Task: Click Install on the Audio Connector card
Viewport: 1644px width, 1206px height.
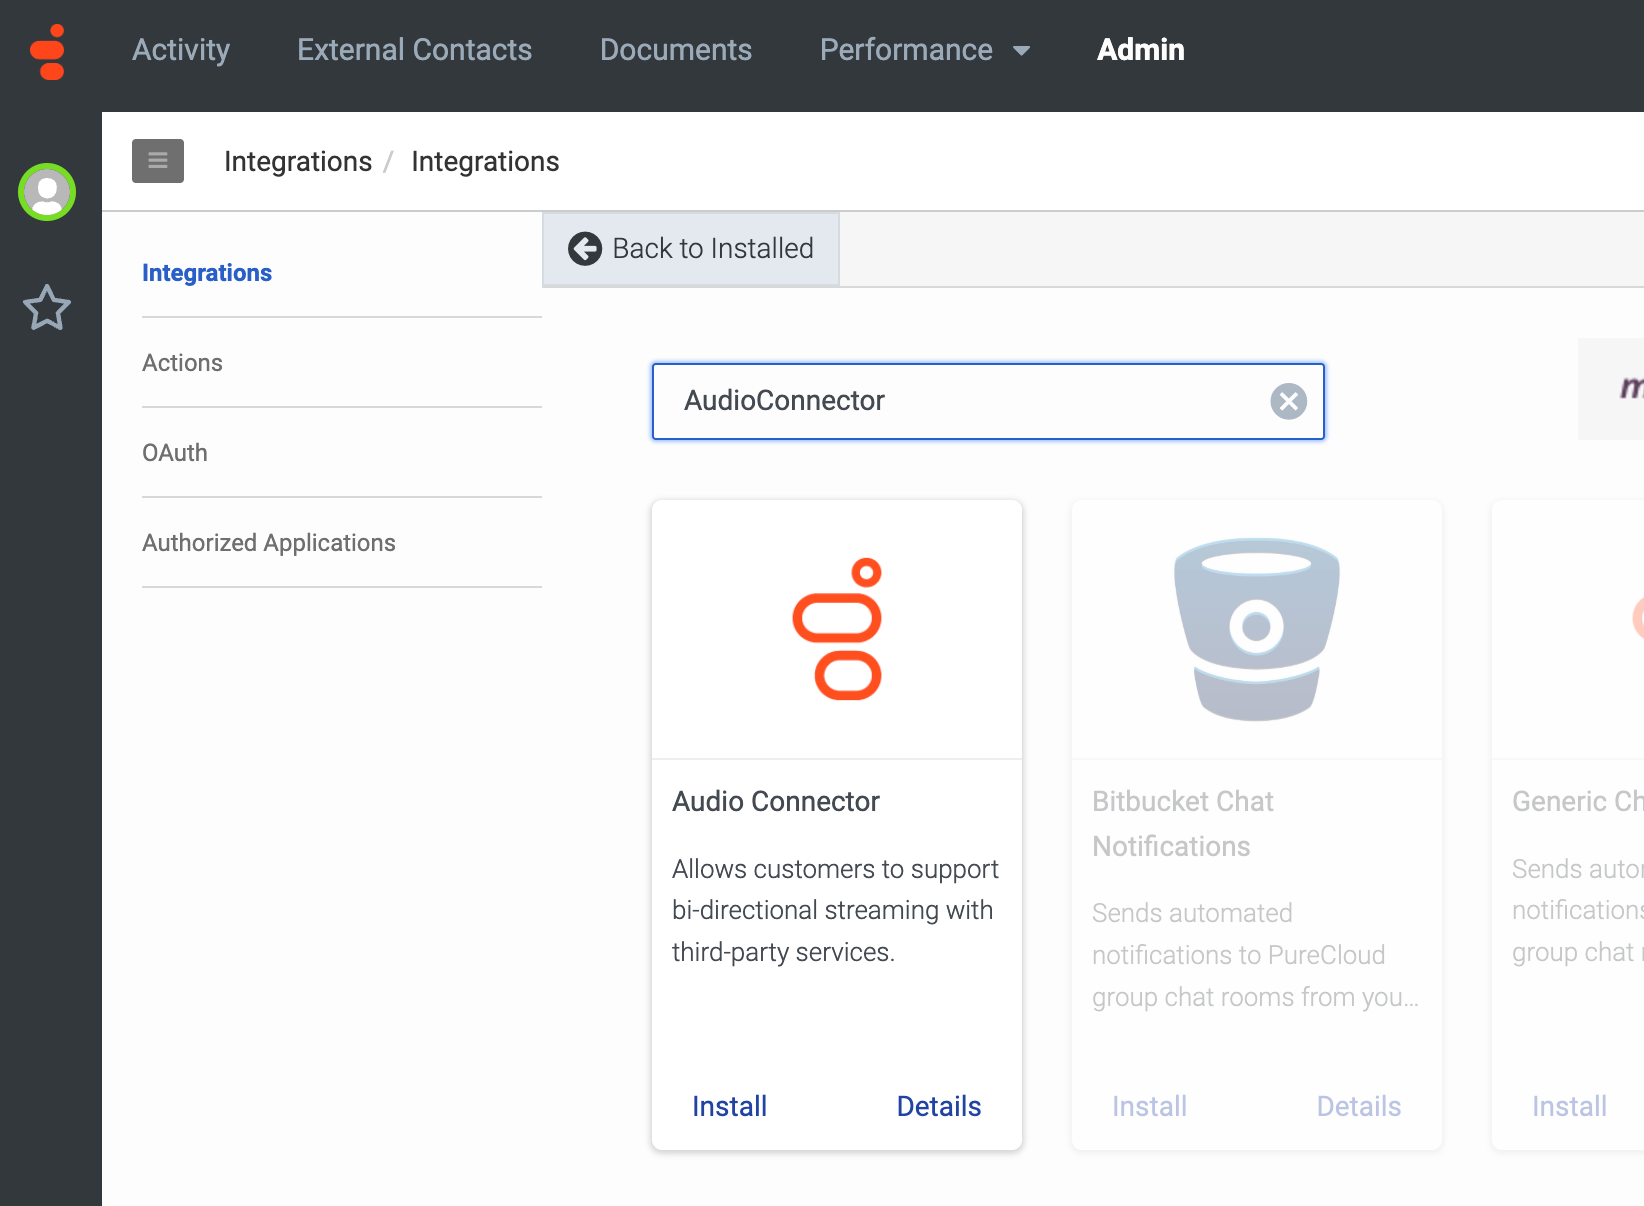Action: 729,1106
